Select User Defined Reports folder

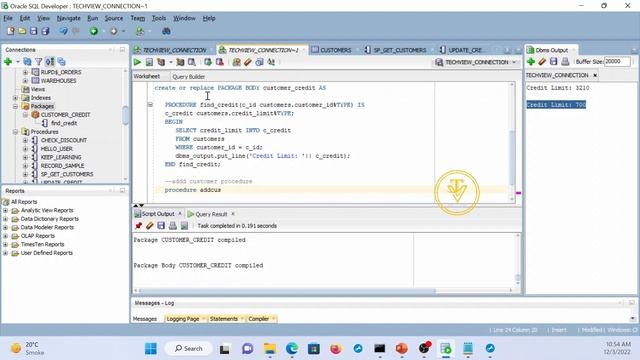coord(47,253)
